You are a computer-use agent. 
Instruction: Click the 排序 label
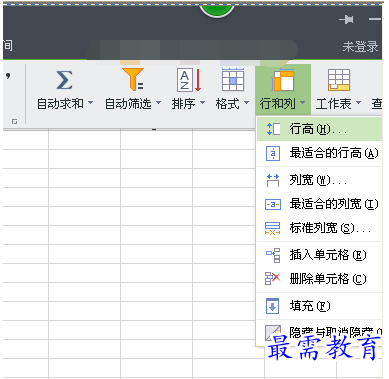[184, 104]
